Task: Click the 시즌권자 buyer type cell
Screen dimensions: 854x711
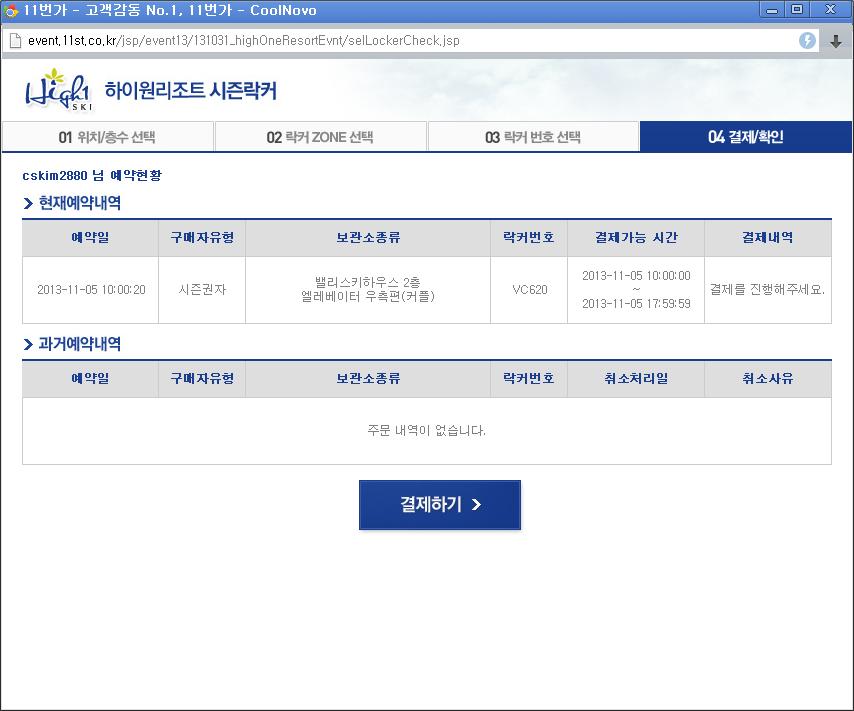Action: 202,290
